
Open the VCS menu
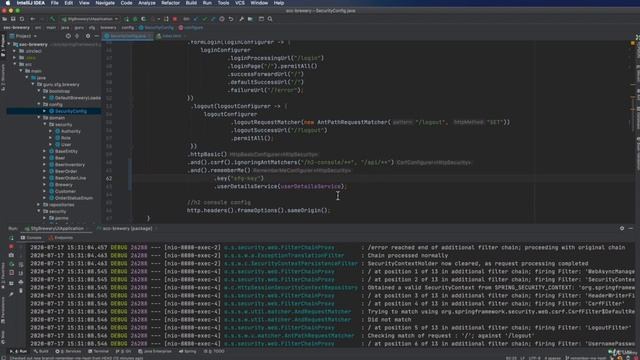click(240, 3)
